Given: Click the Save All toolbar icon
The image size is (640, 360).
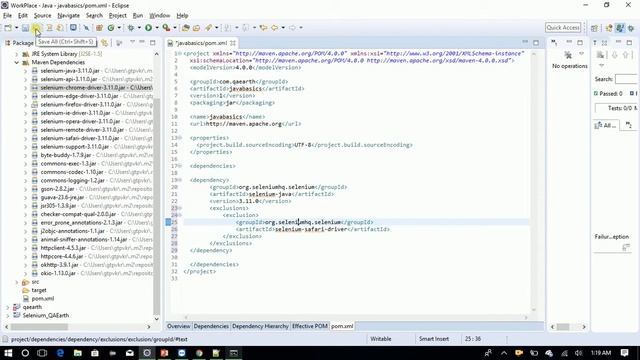Looking at the screenshot, I should [36, 28].
